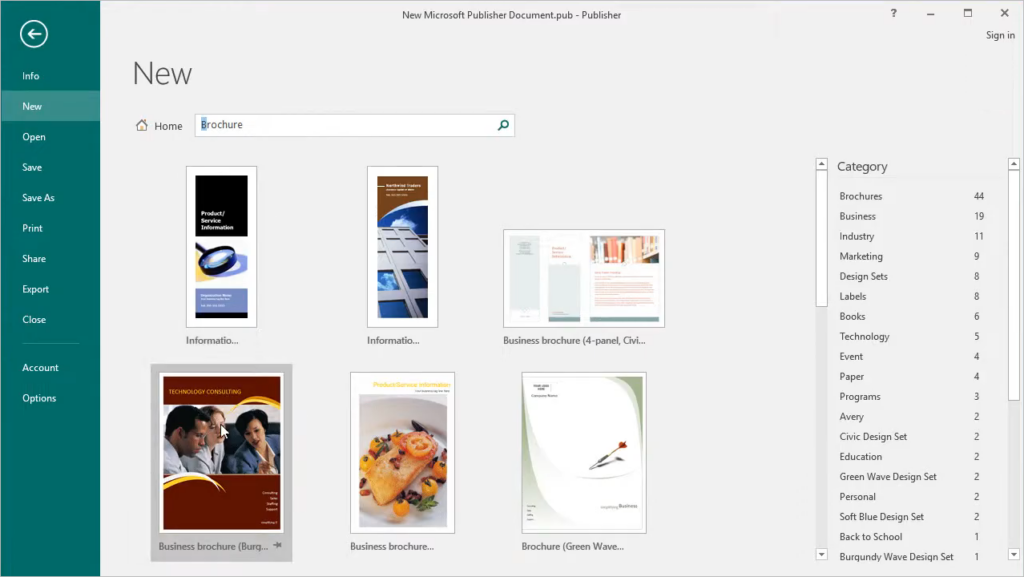
Task: Open the Info section
Action: pos(31,75)
